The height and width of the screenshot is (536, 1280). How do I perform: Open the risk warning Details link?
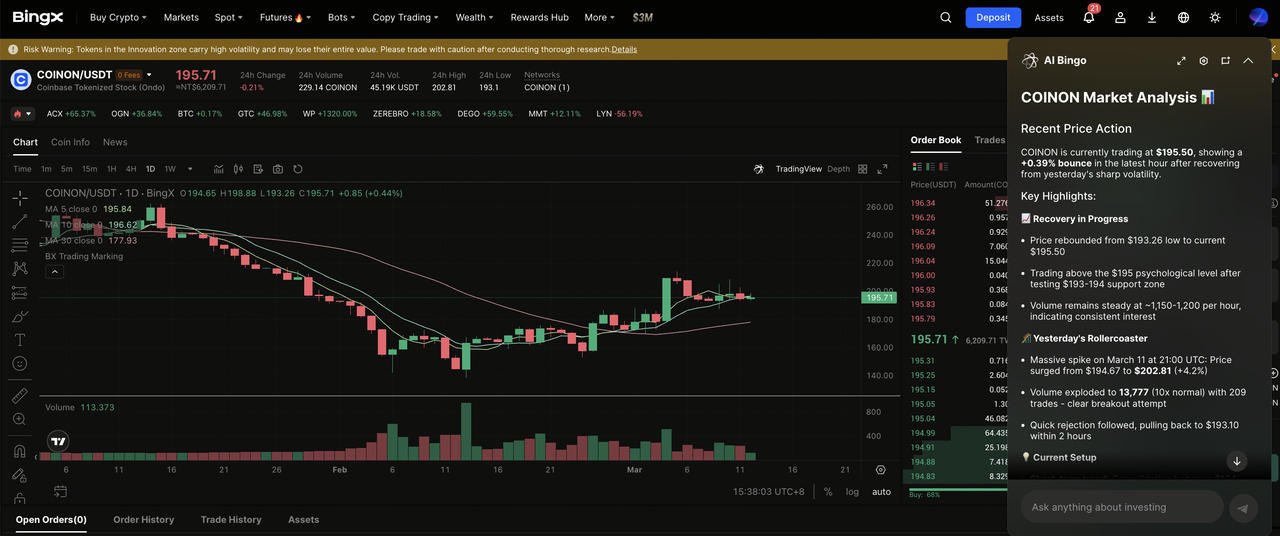pos(624,49)
